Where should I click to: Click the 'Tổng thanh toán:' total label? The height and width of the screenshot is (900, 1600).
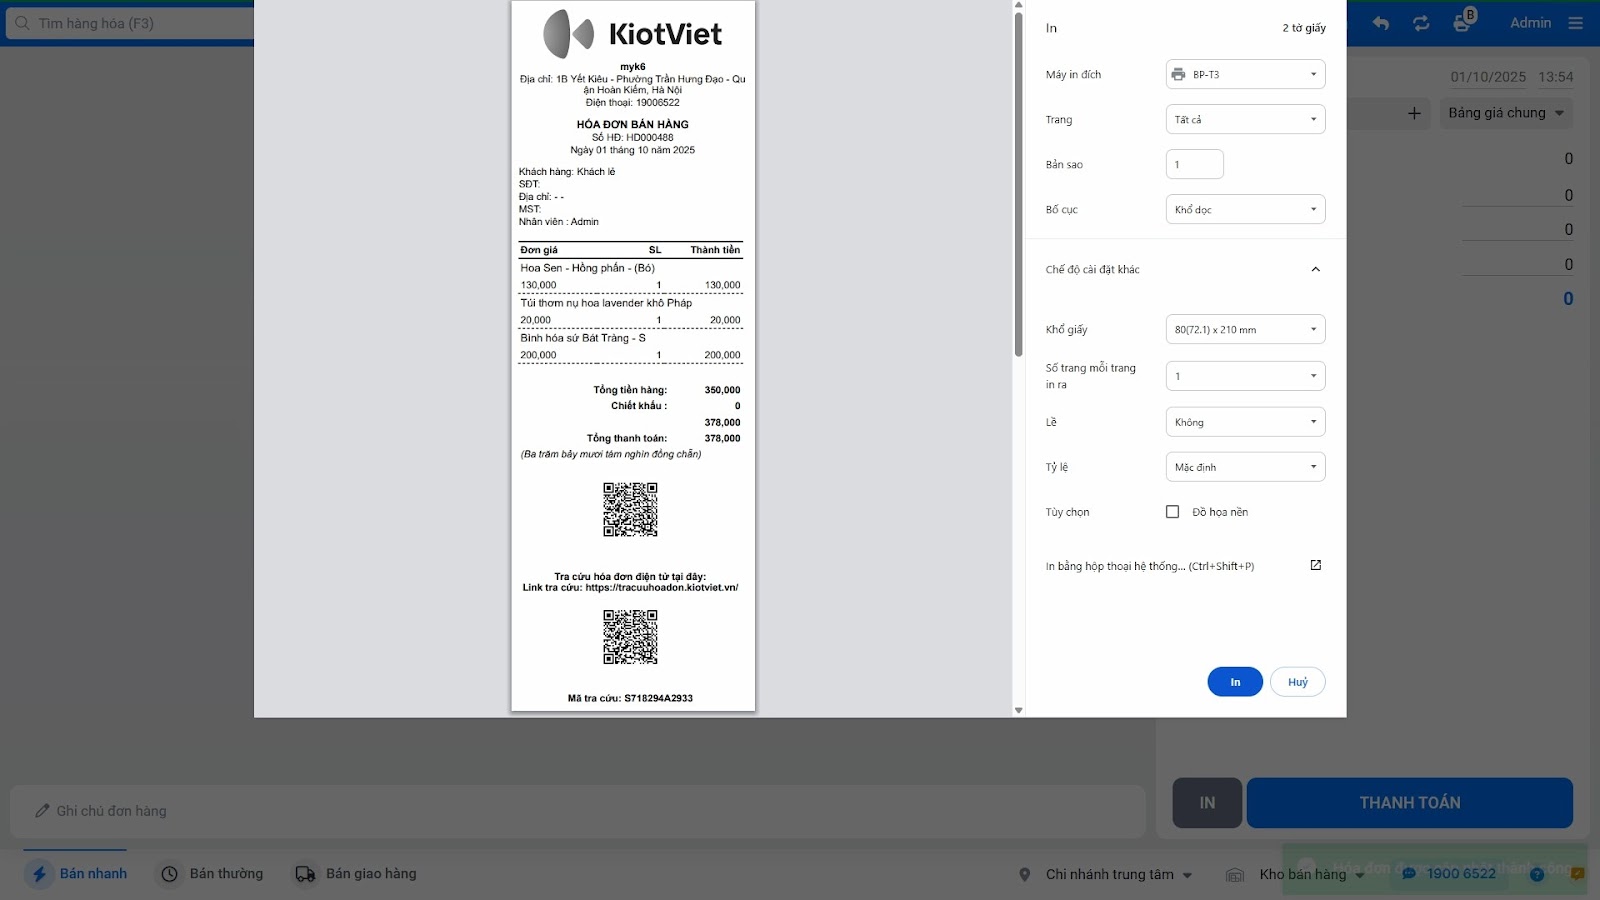click(627, 438)
